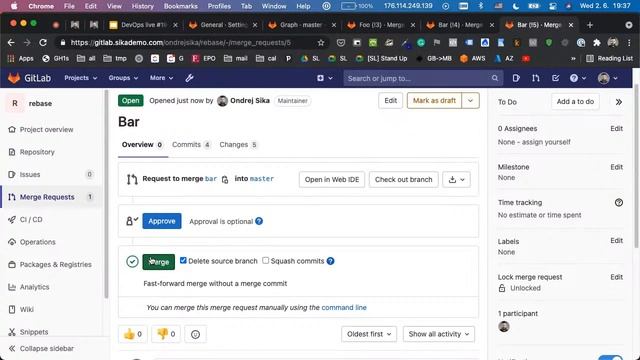
Task: Open Chrome extensions puzzle icon
Action: (597, 42)
